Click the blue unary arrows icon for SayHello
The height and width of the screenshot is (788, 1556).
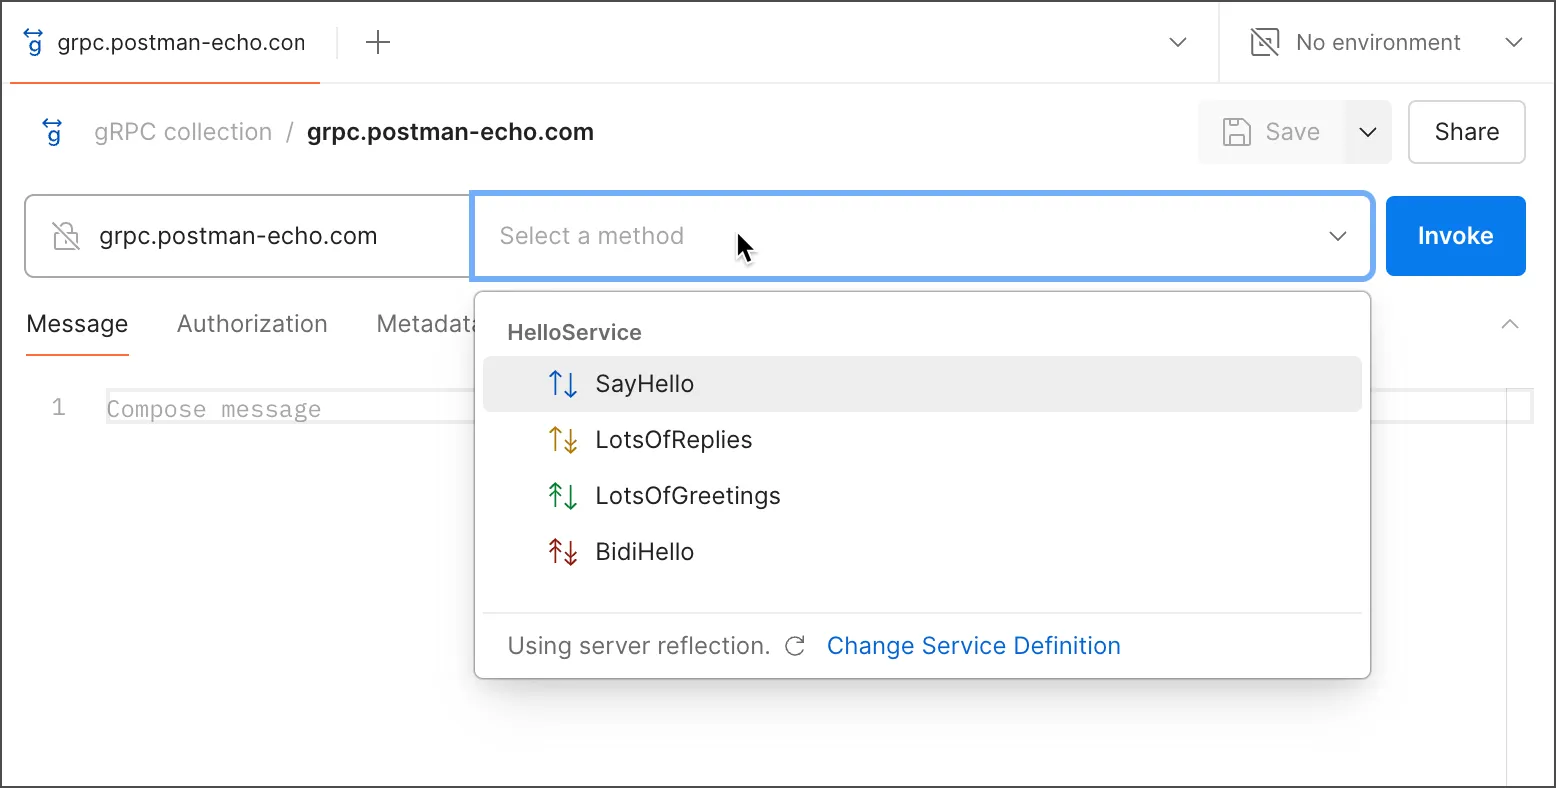pyautogui.click(x=563, y=384)
